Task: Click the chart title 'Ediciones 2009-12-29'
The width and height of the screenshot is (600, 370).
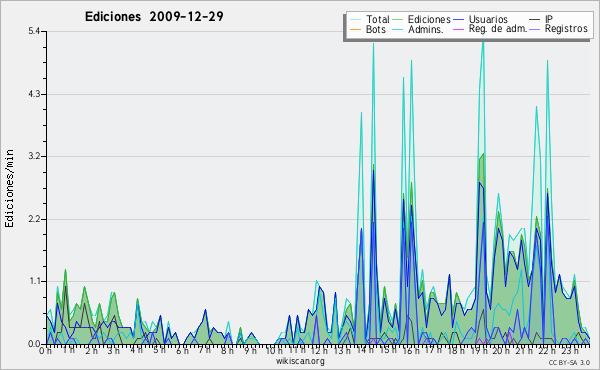Action: point(154,17)
